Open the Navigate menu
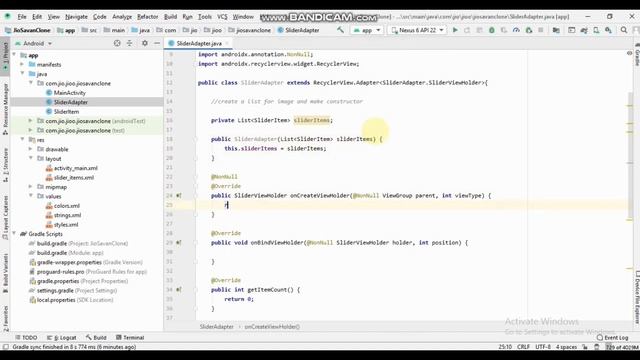 point(76,17)
